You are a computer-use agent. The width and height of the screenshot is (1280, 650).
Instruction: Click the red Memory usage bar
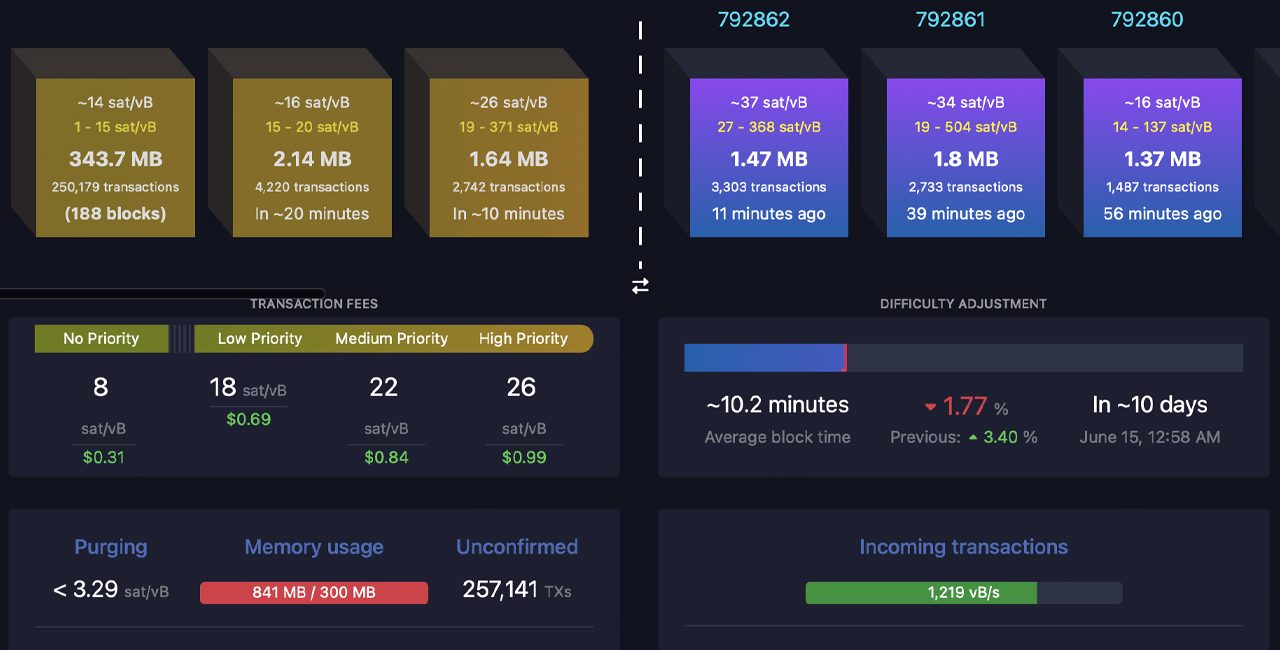313,592
